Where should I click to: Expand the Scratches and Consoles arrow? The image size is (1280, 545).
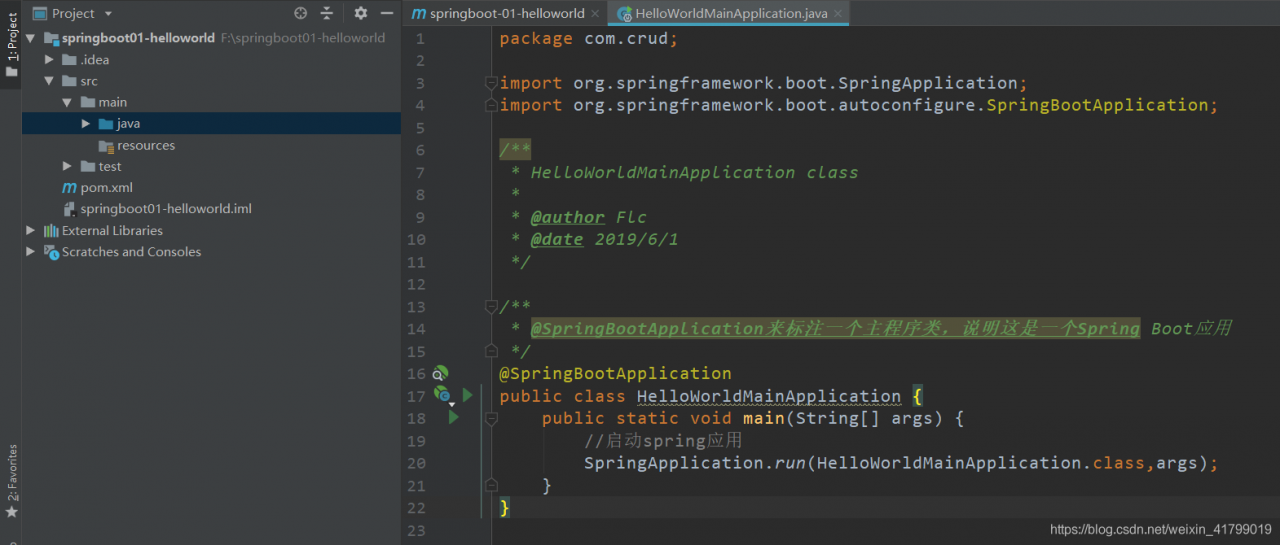(x=31, y=252)
